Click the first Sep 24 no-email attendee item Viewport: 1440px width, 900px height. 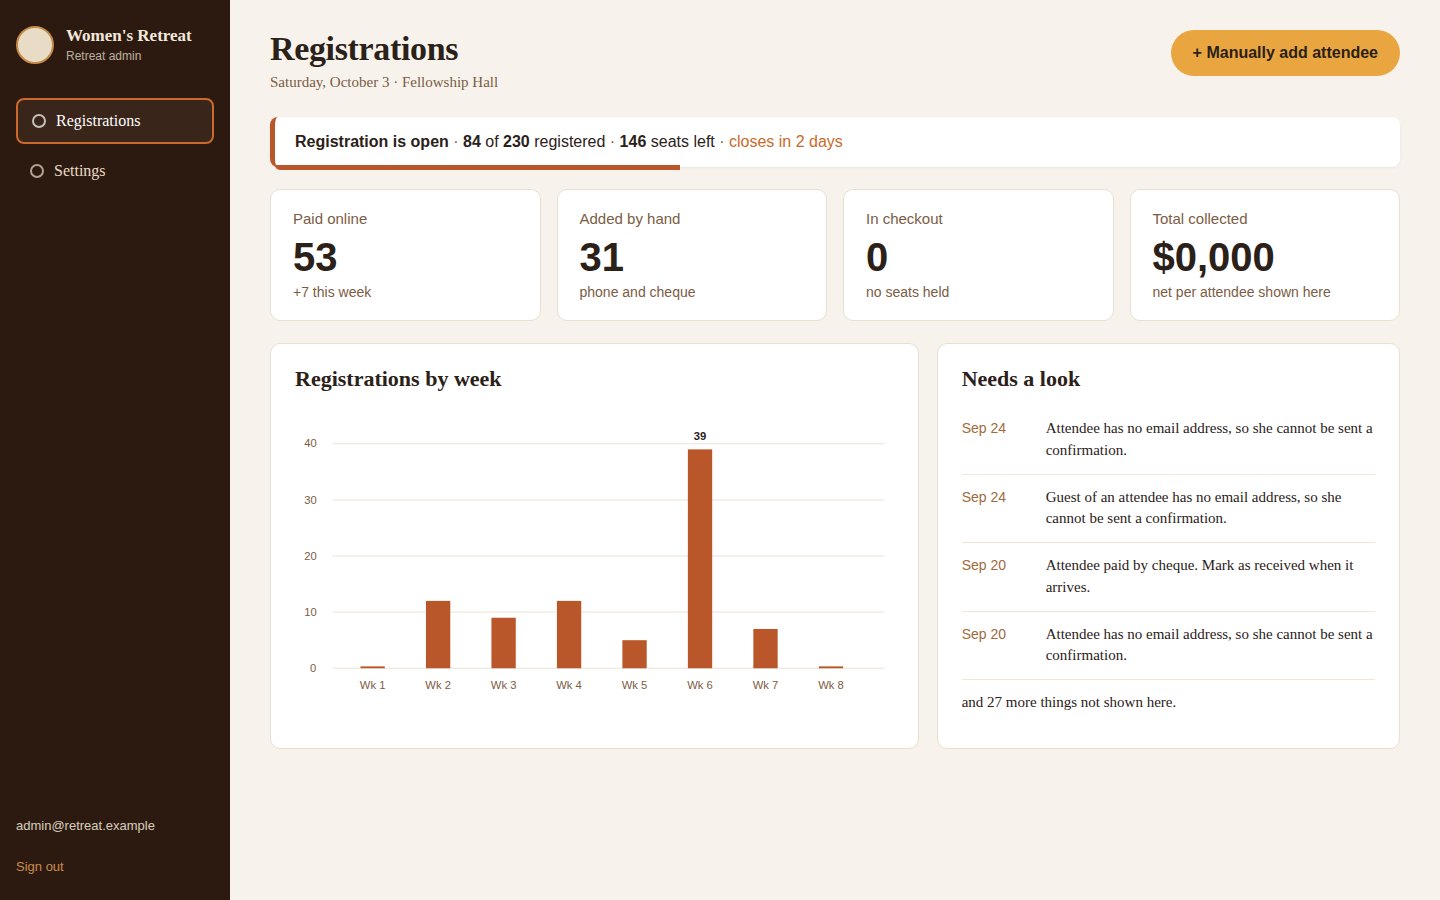1168,439
